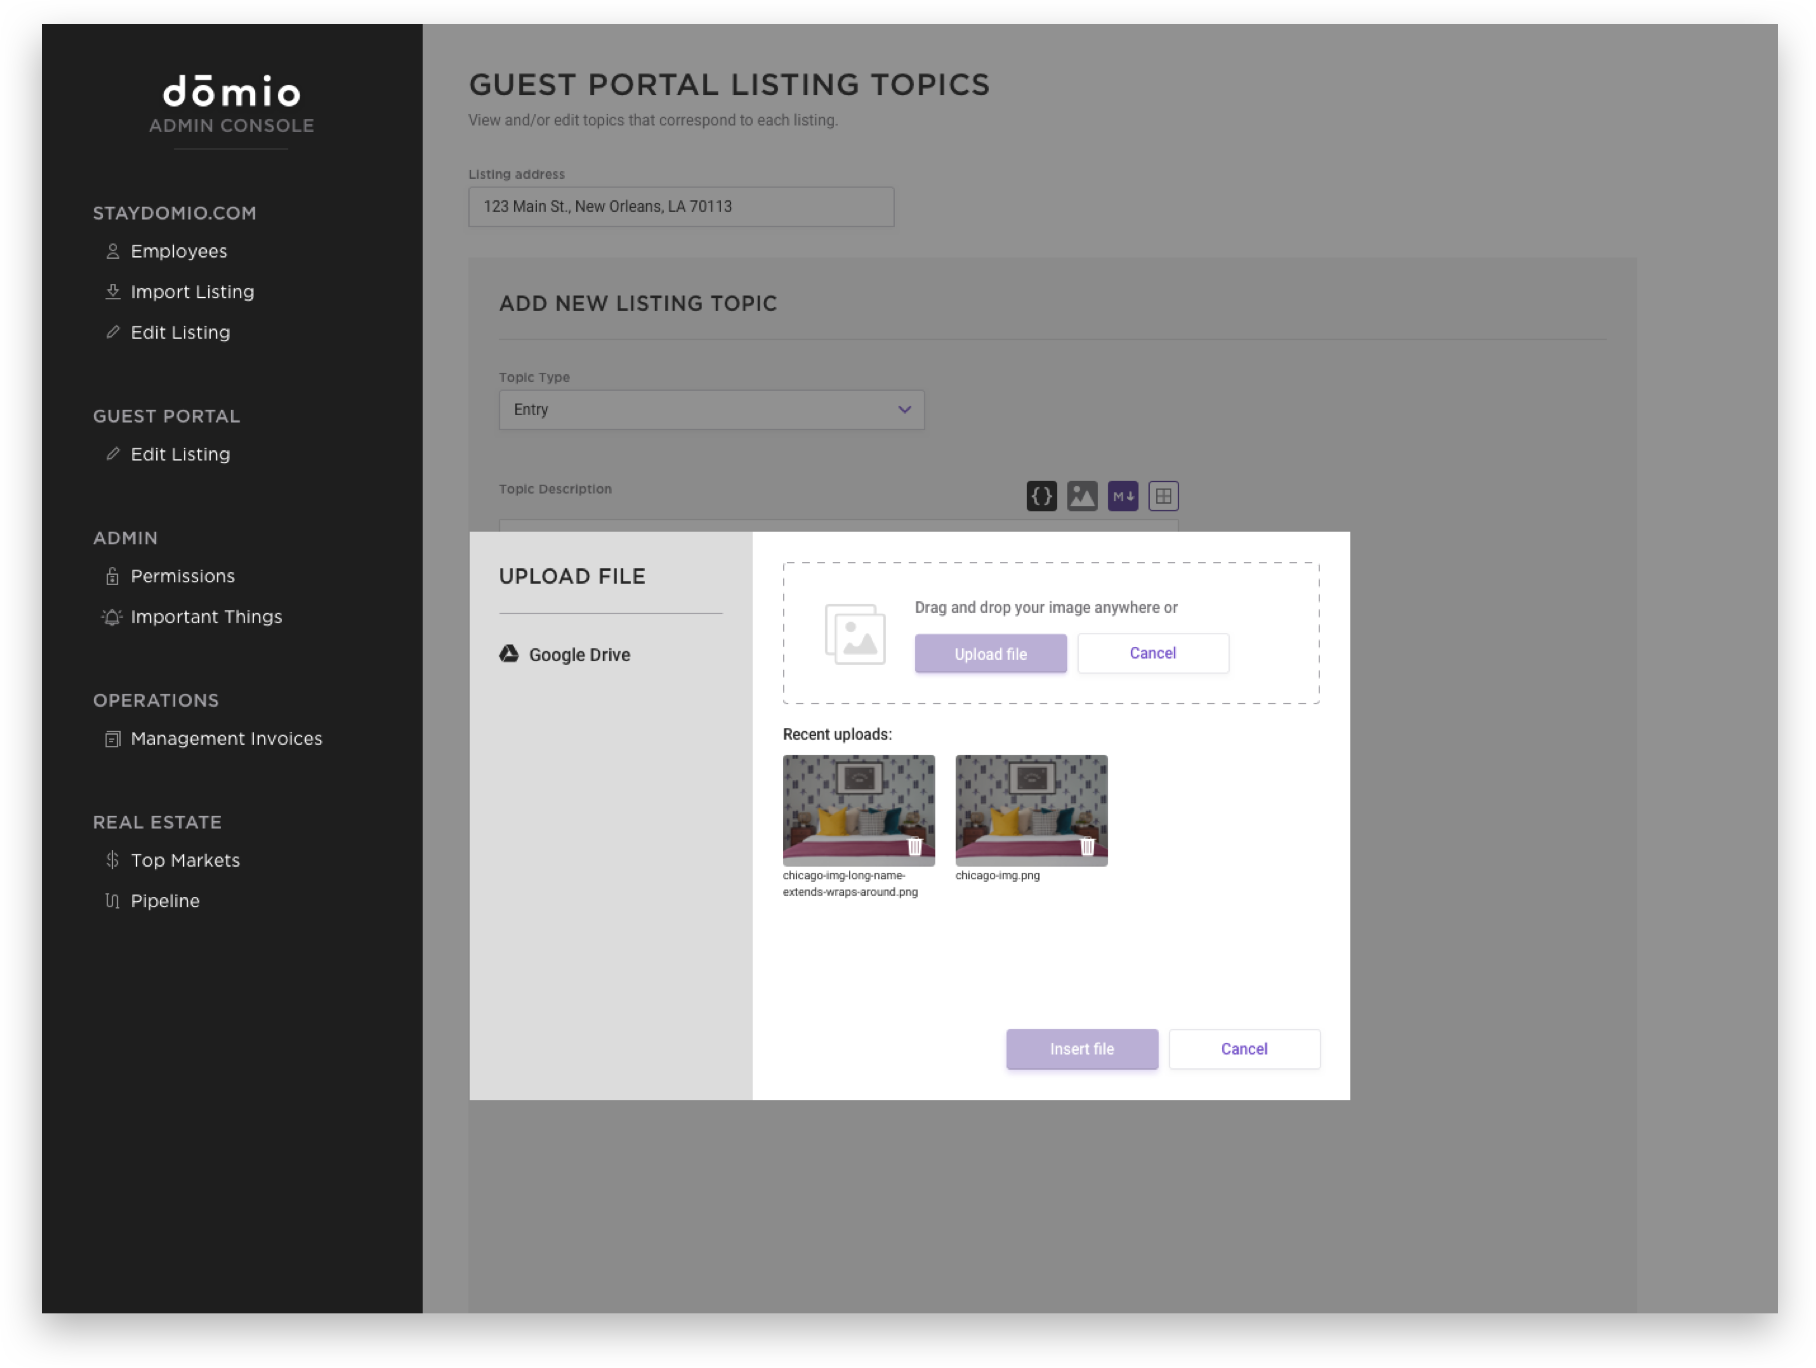The width and height of the screenshot is (1816, 1368).
Task: Select the insert table grid icon
Action: click(1162, 495)
